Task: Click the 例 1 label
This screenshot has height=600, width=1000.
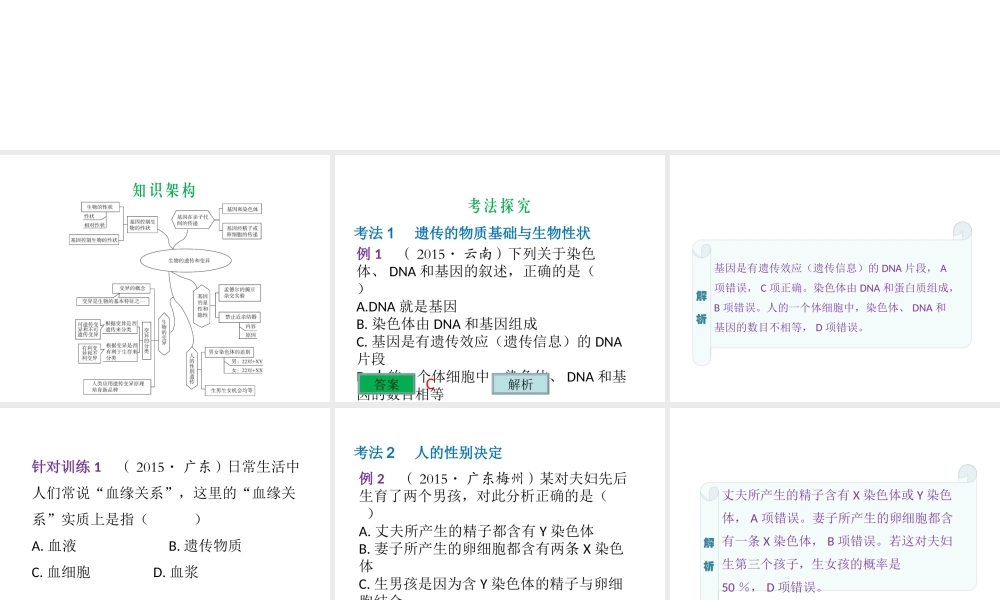Action: pos(369,254)
